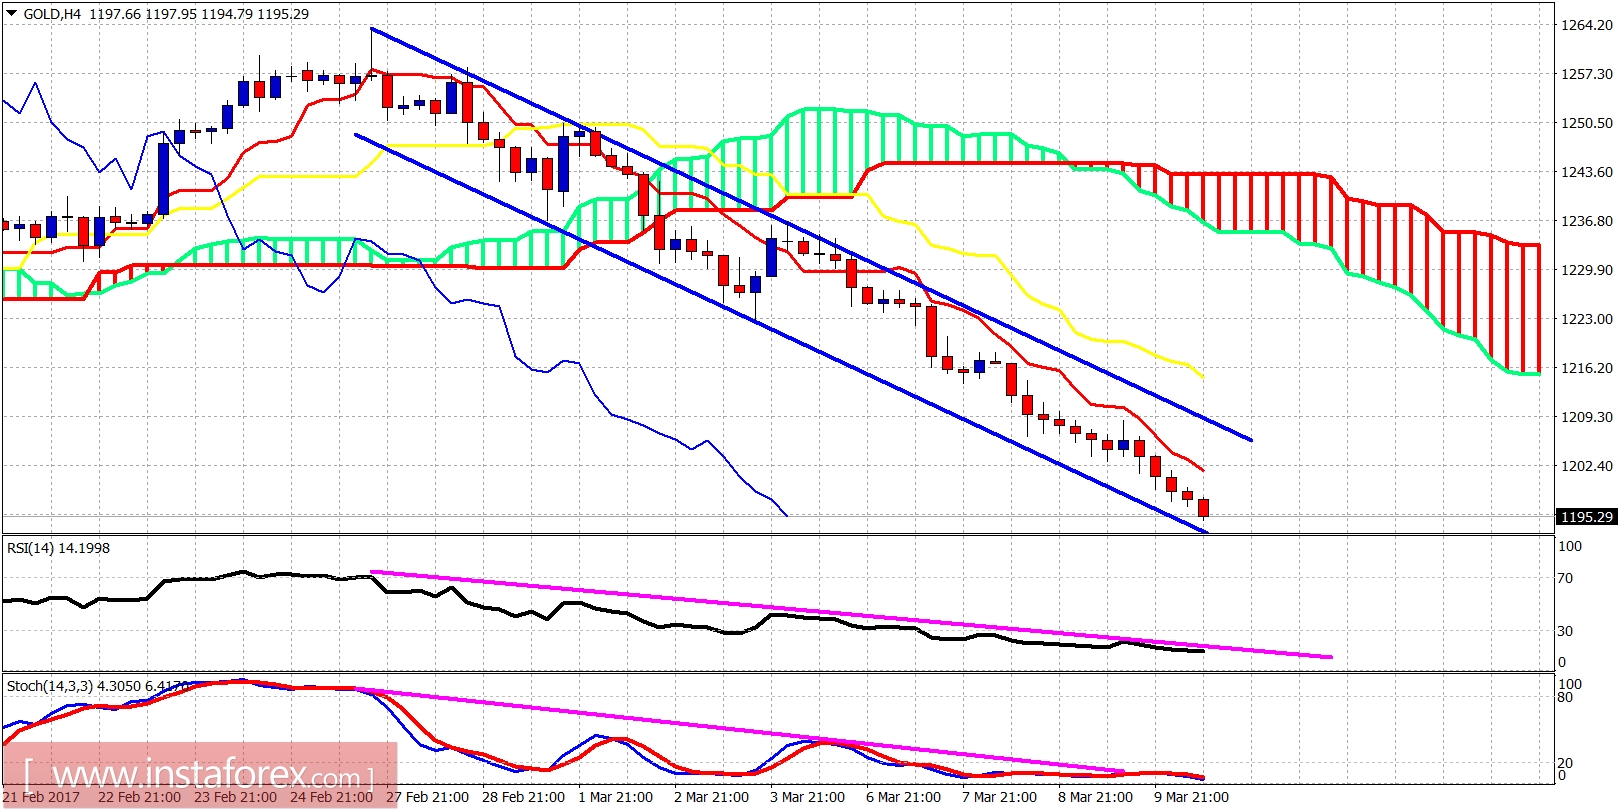Click the 1264.20 price axis label
Image resolution: width=1622 pixels, height=811 pixels.
pyautogui.click(x=1587, y=25)
